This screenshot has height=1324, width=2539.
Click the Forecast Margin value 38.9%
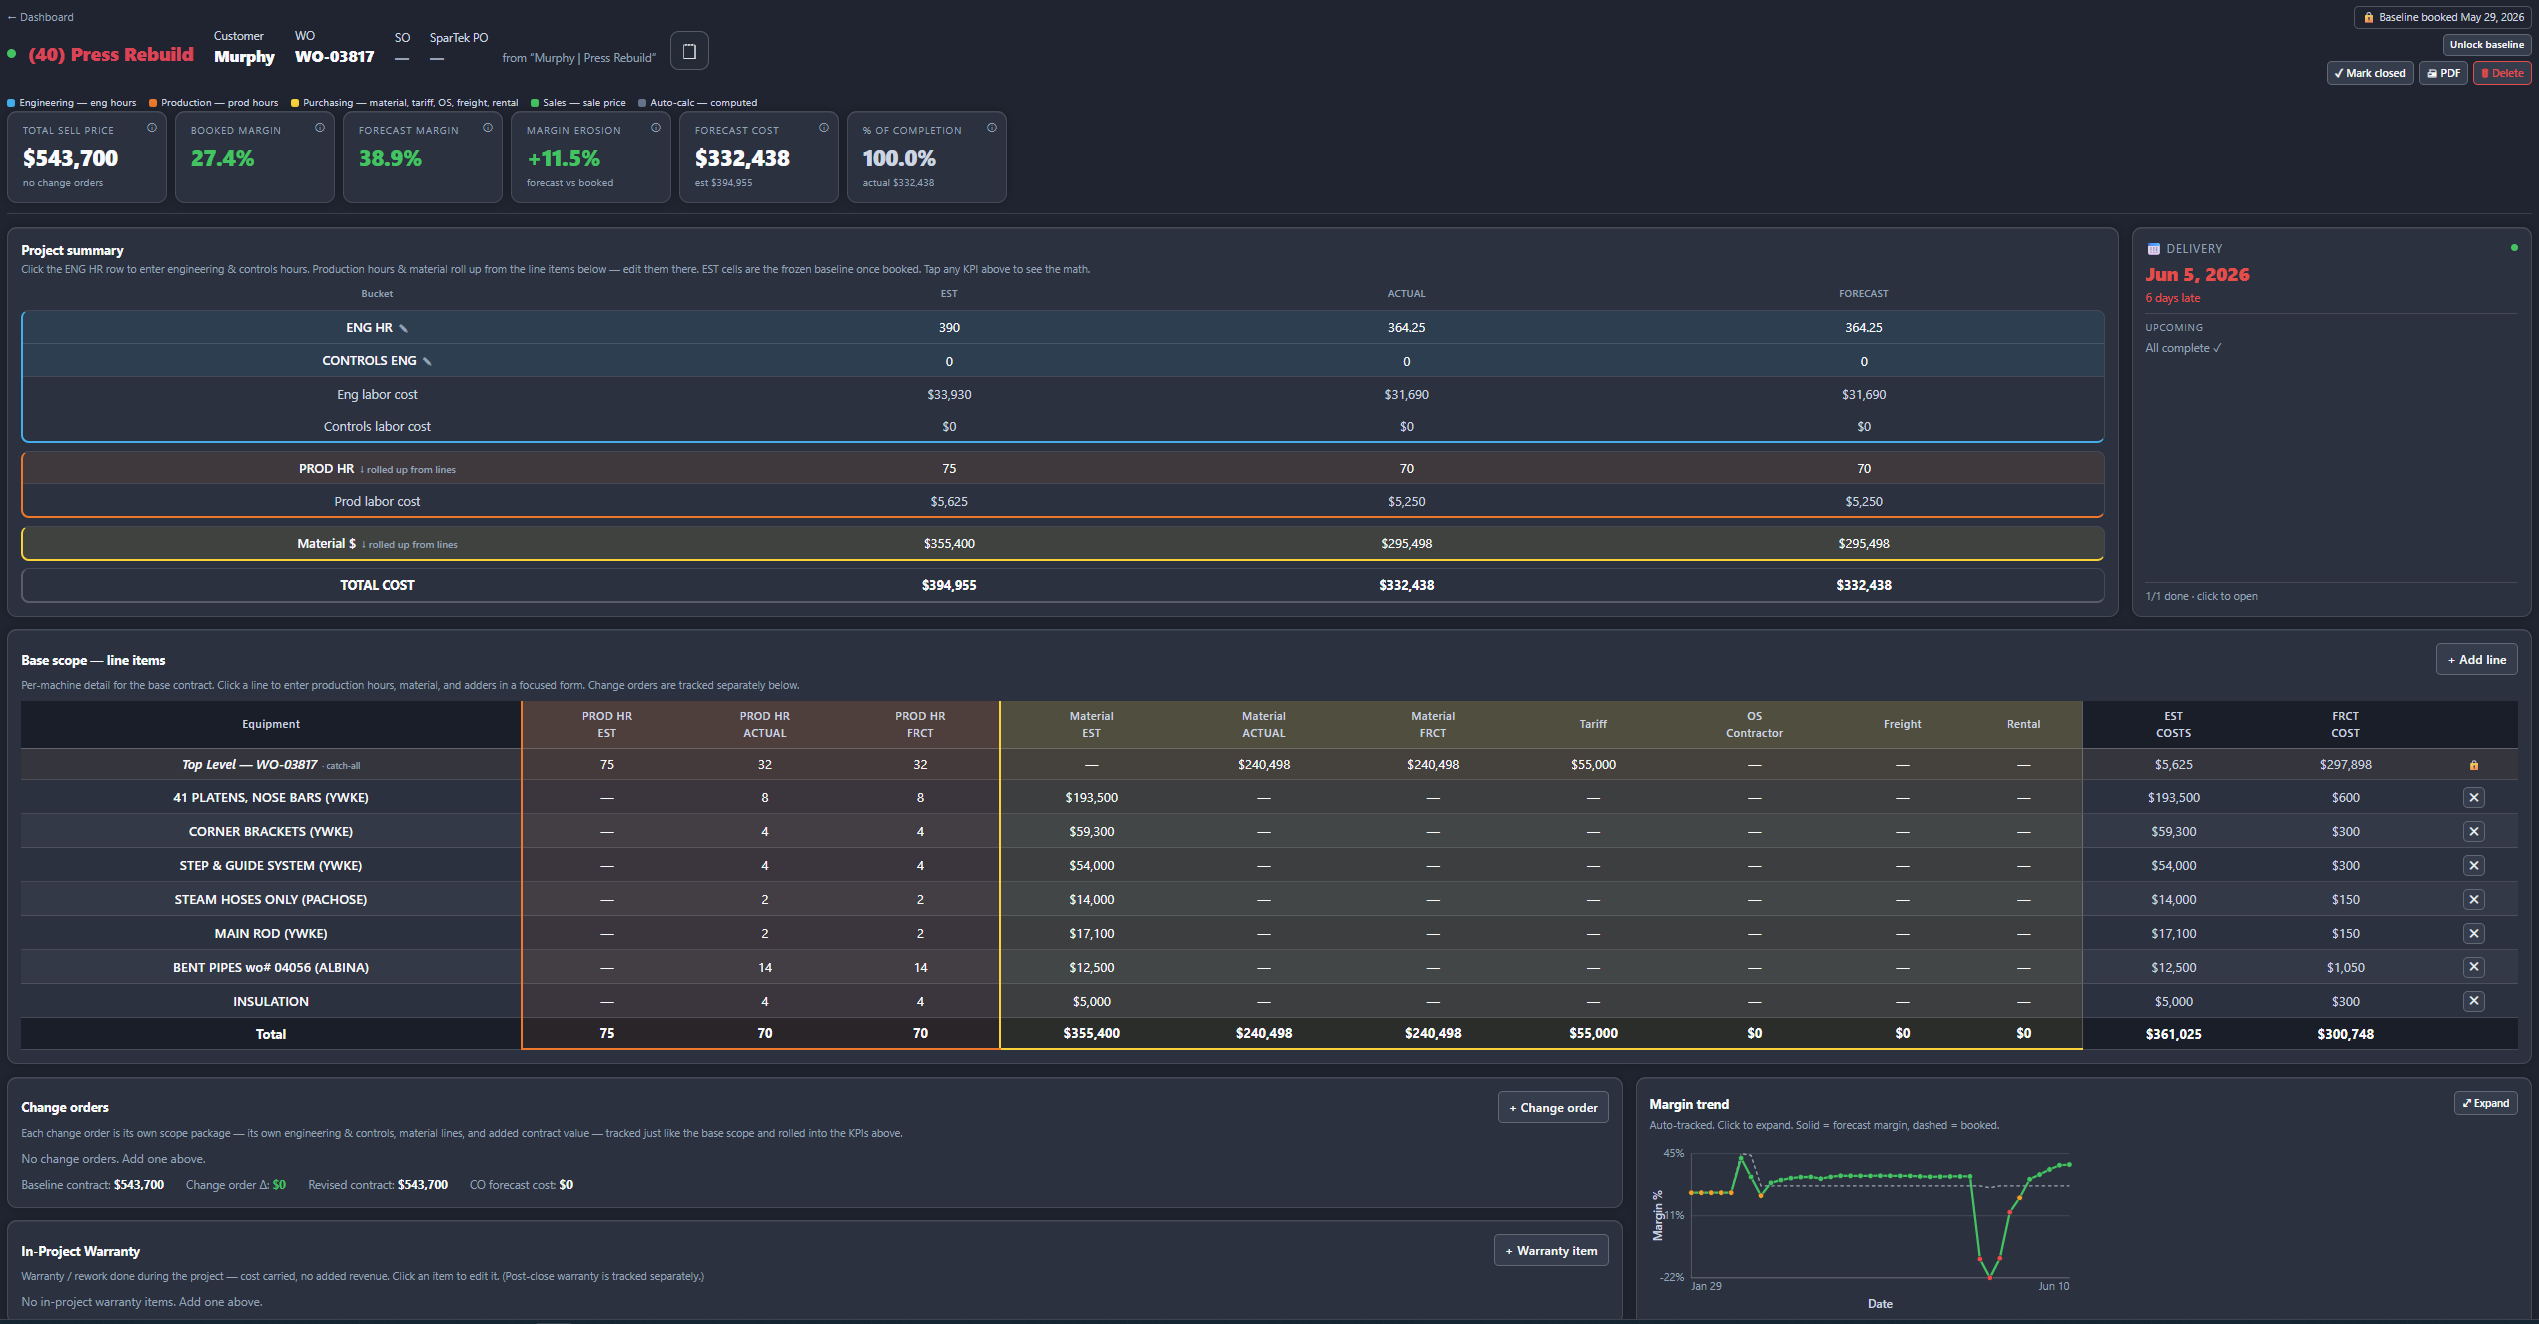point(390,158)
